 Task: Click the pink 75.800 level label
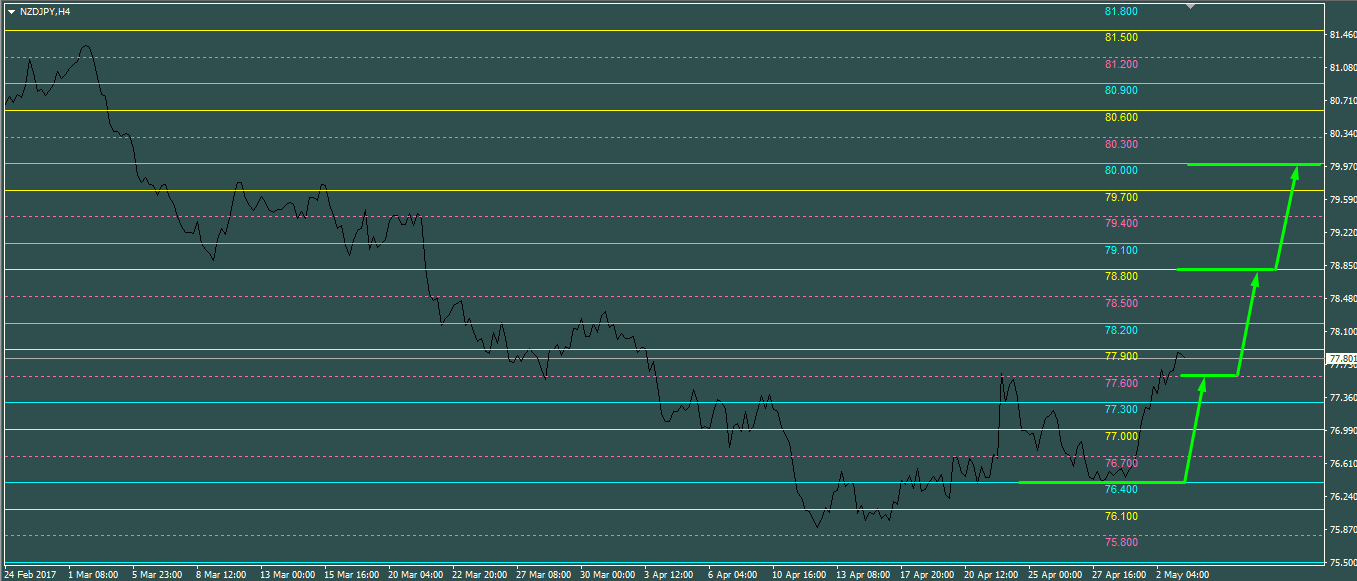1121,542
